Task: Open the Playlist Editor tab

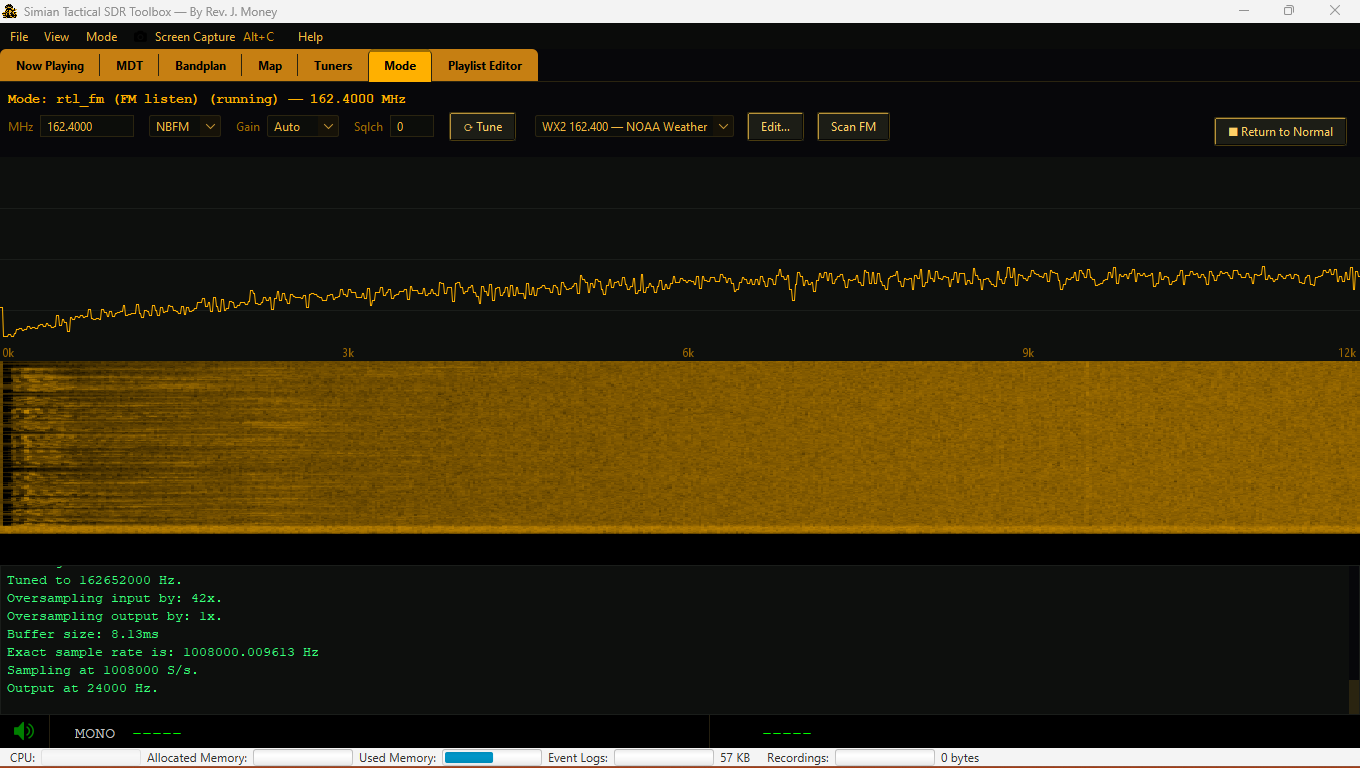Action: 485,66
